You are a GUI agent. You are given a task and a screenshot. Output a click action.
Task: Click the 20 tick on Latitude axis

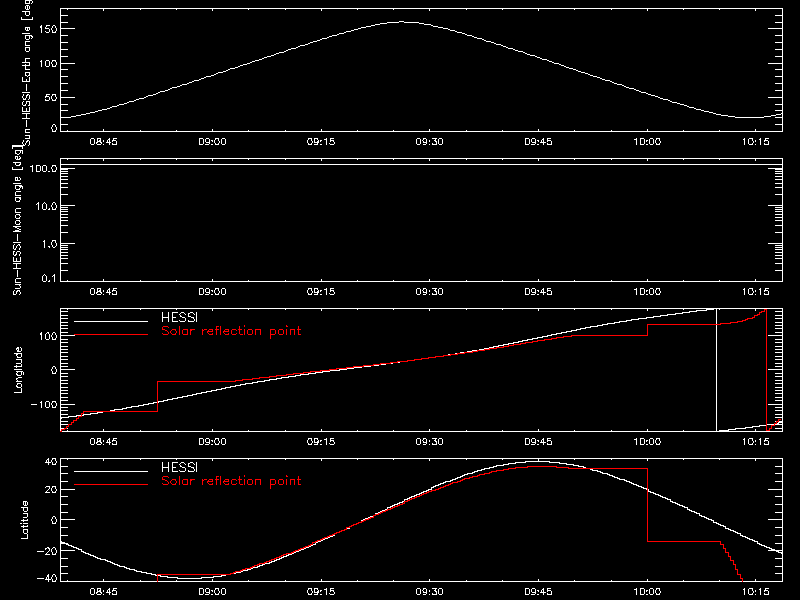(x=51, y=490)
